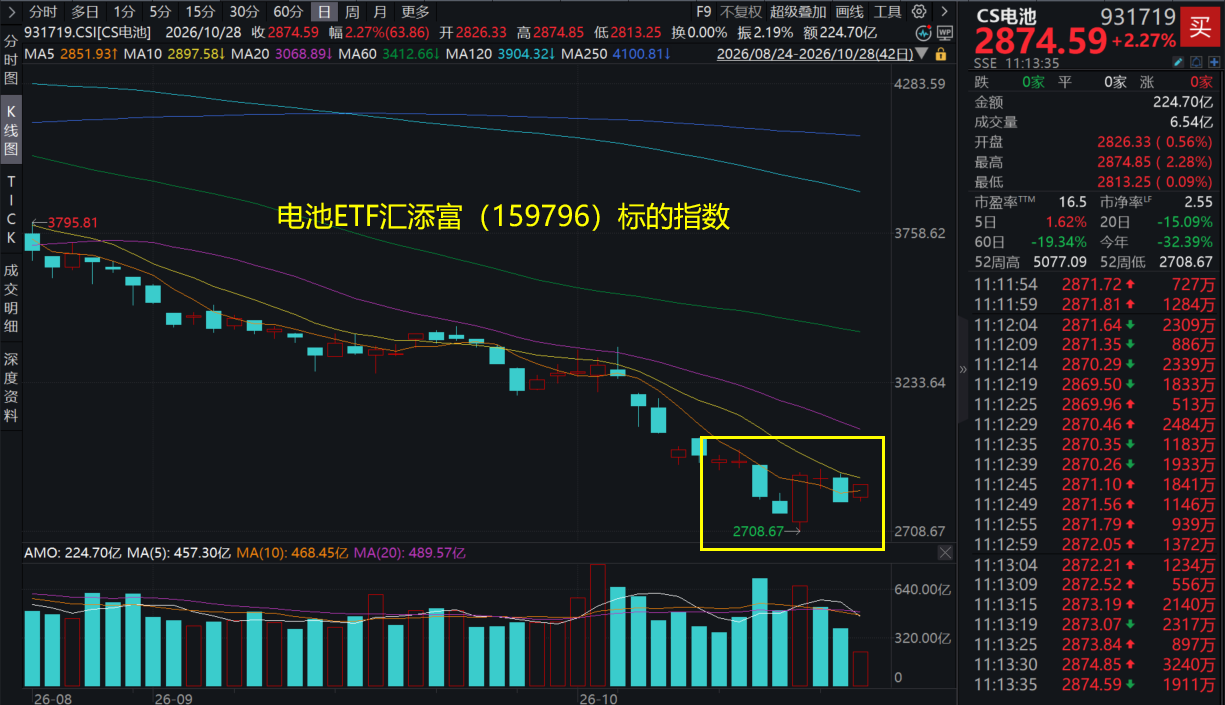Expand left sidebar with top-left arrow
The image size is (1225, 705).
[10, 12]
